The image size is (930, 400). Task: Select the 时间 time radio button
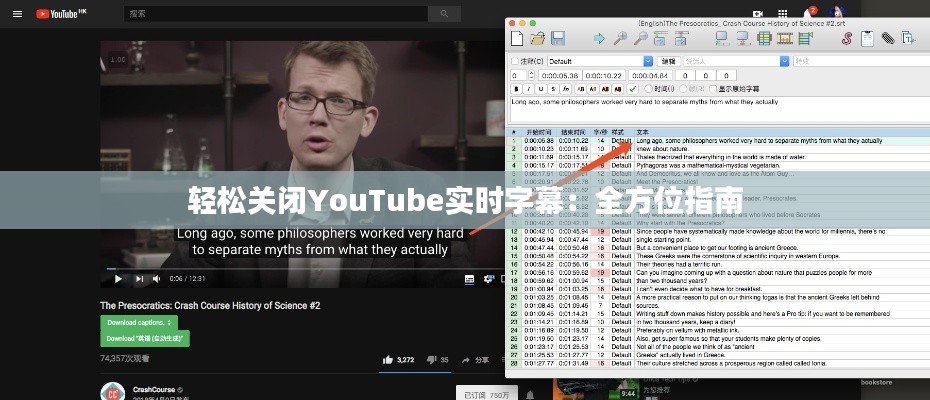coord(648,89)
